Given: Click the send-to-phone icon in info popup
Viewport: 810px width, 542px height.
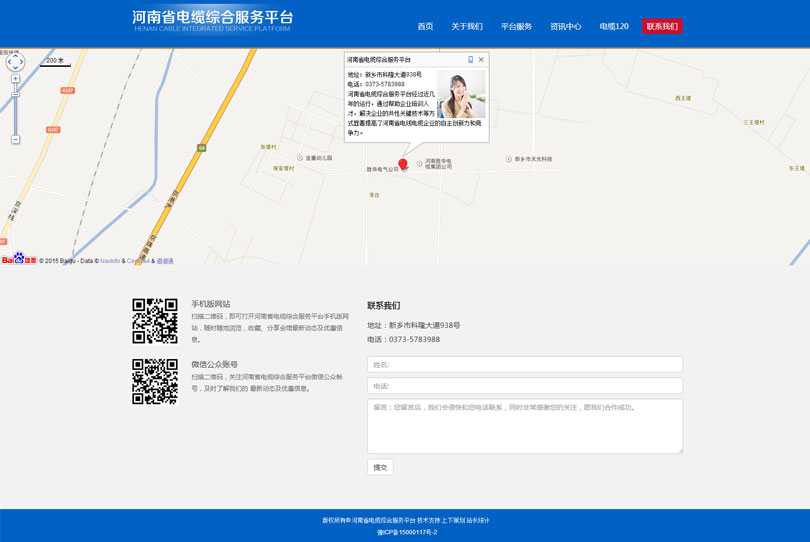Looking at the screenshot, I should click(x=470, y=60).
